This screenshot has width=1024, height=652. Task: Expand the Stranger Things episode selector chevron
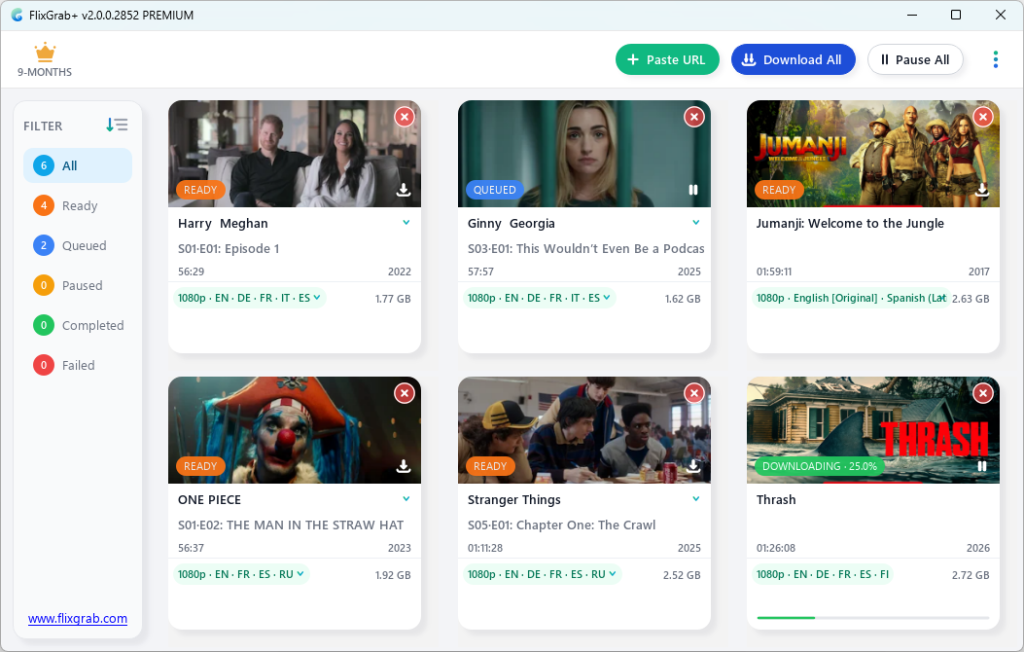tap(696, 499)
